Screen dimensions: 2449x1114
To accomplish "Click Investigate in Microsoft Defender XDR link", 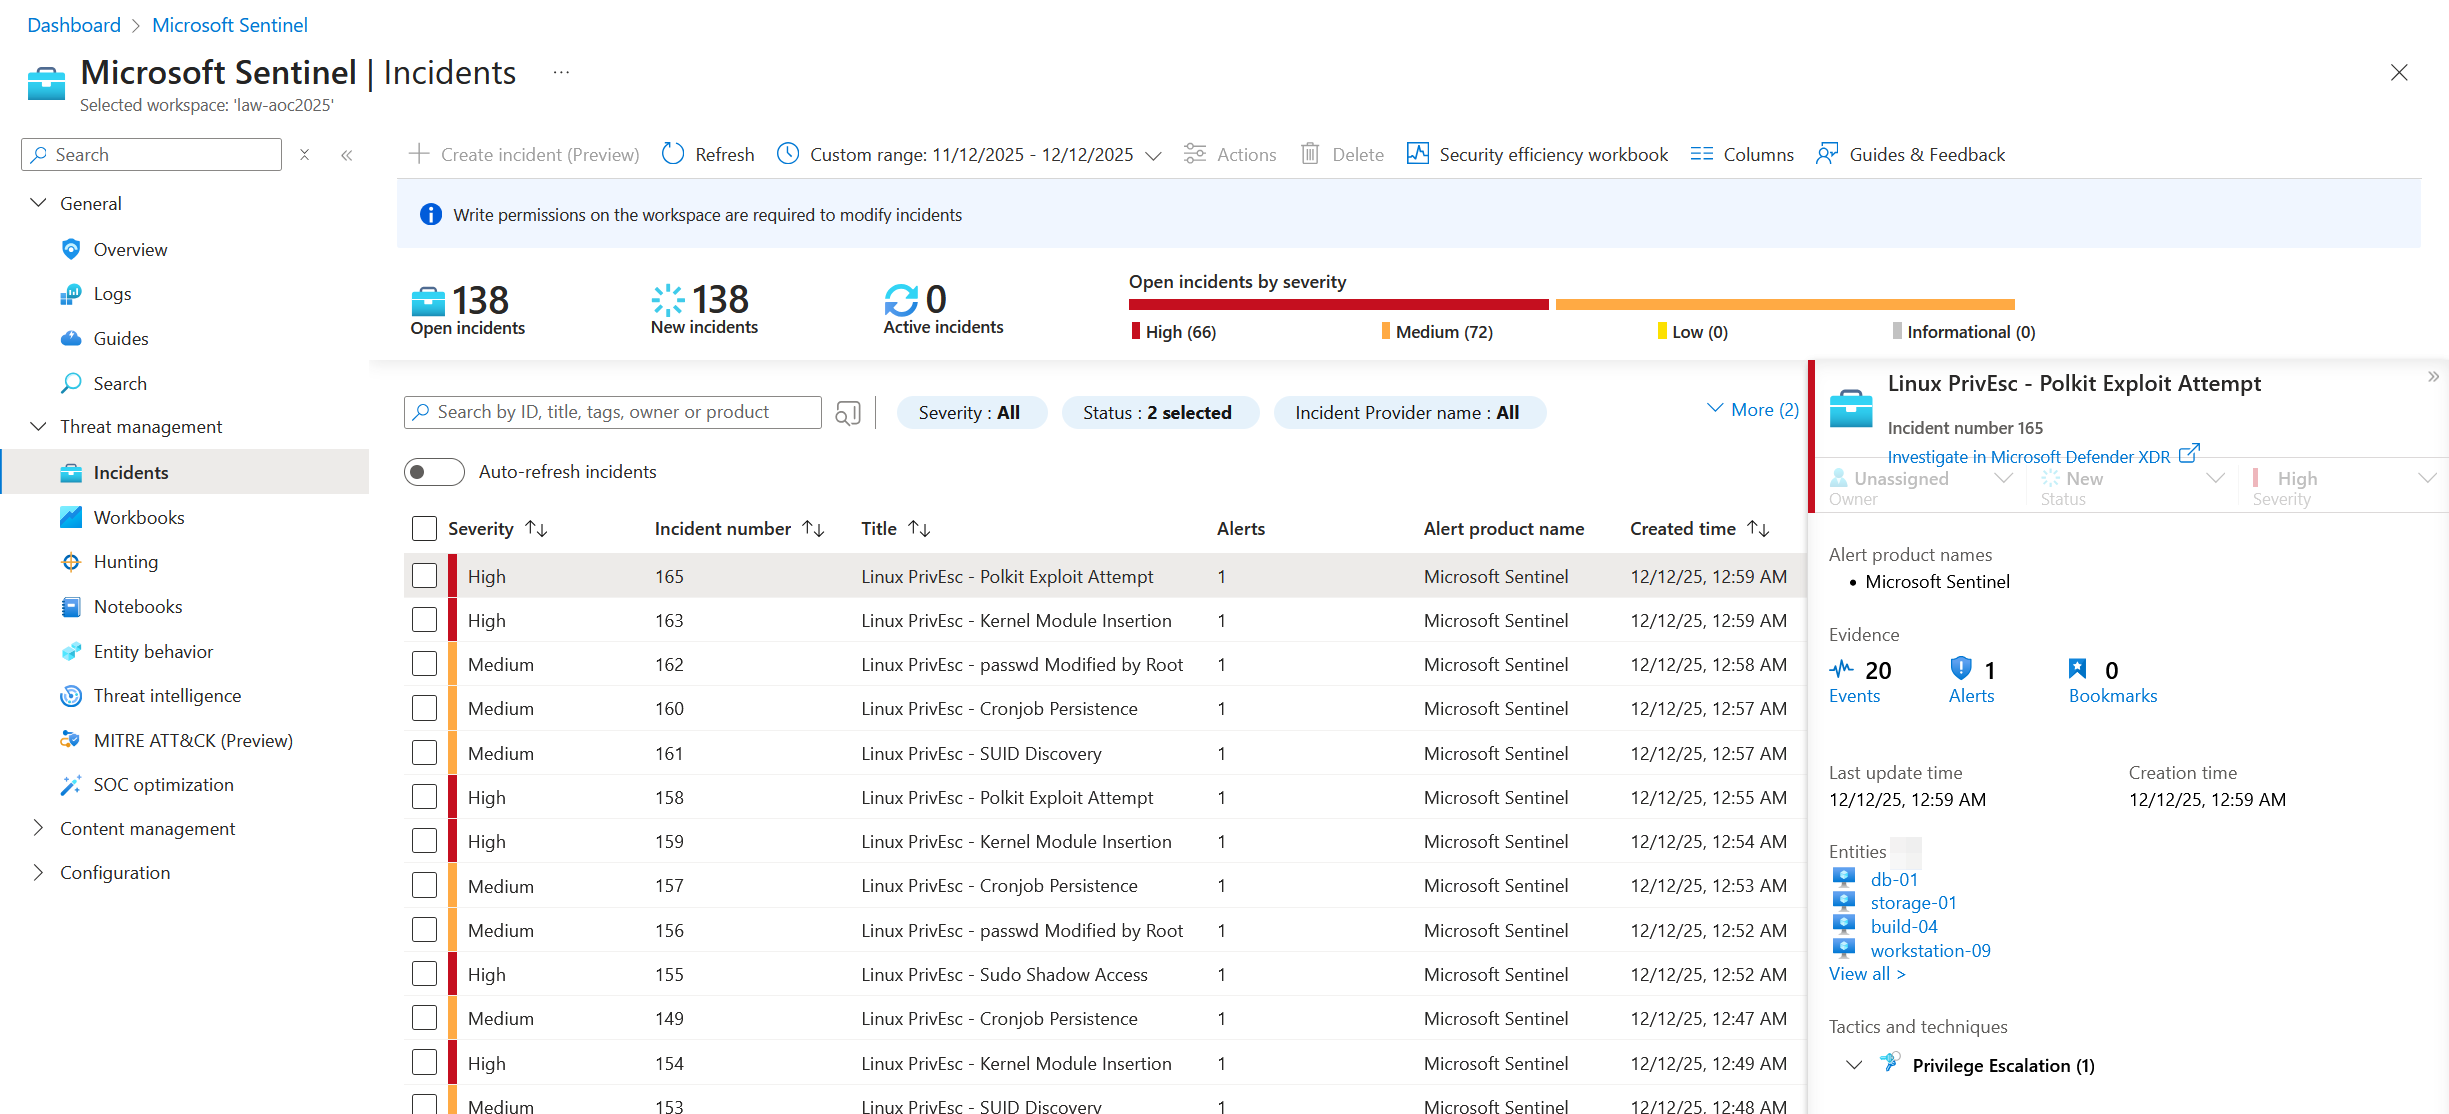I will point(2028,456).
